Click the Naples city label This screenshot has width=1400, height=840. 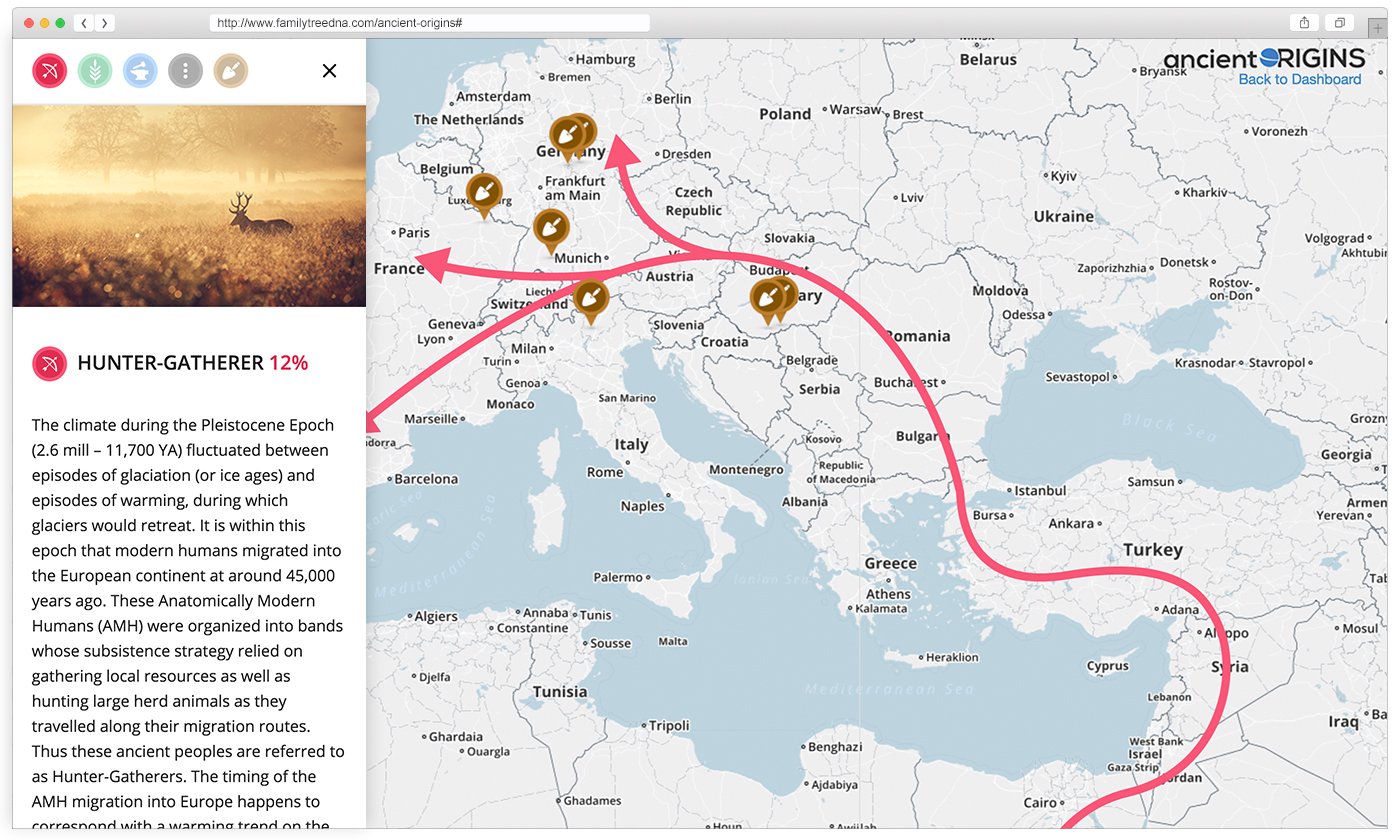click(642, 506)
